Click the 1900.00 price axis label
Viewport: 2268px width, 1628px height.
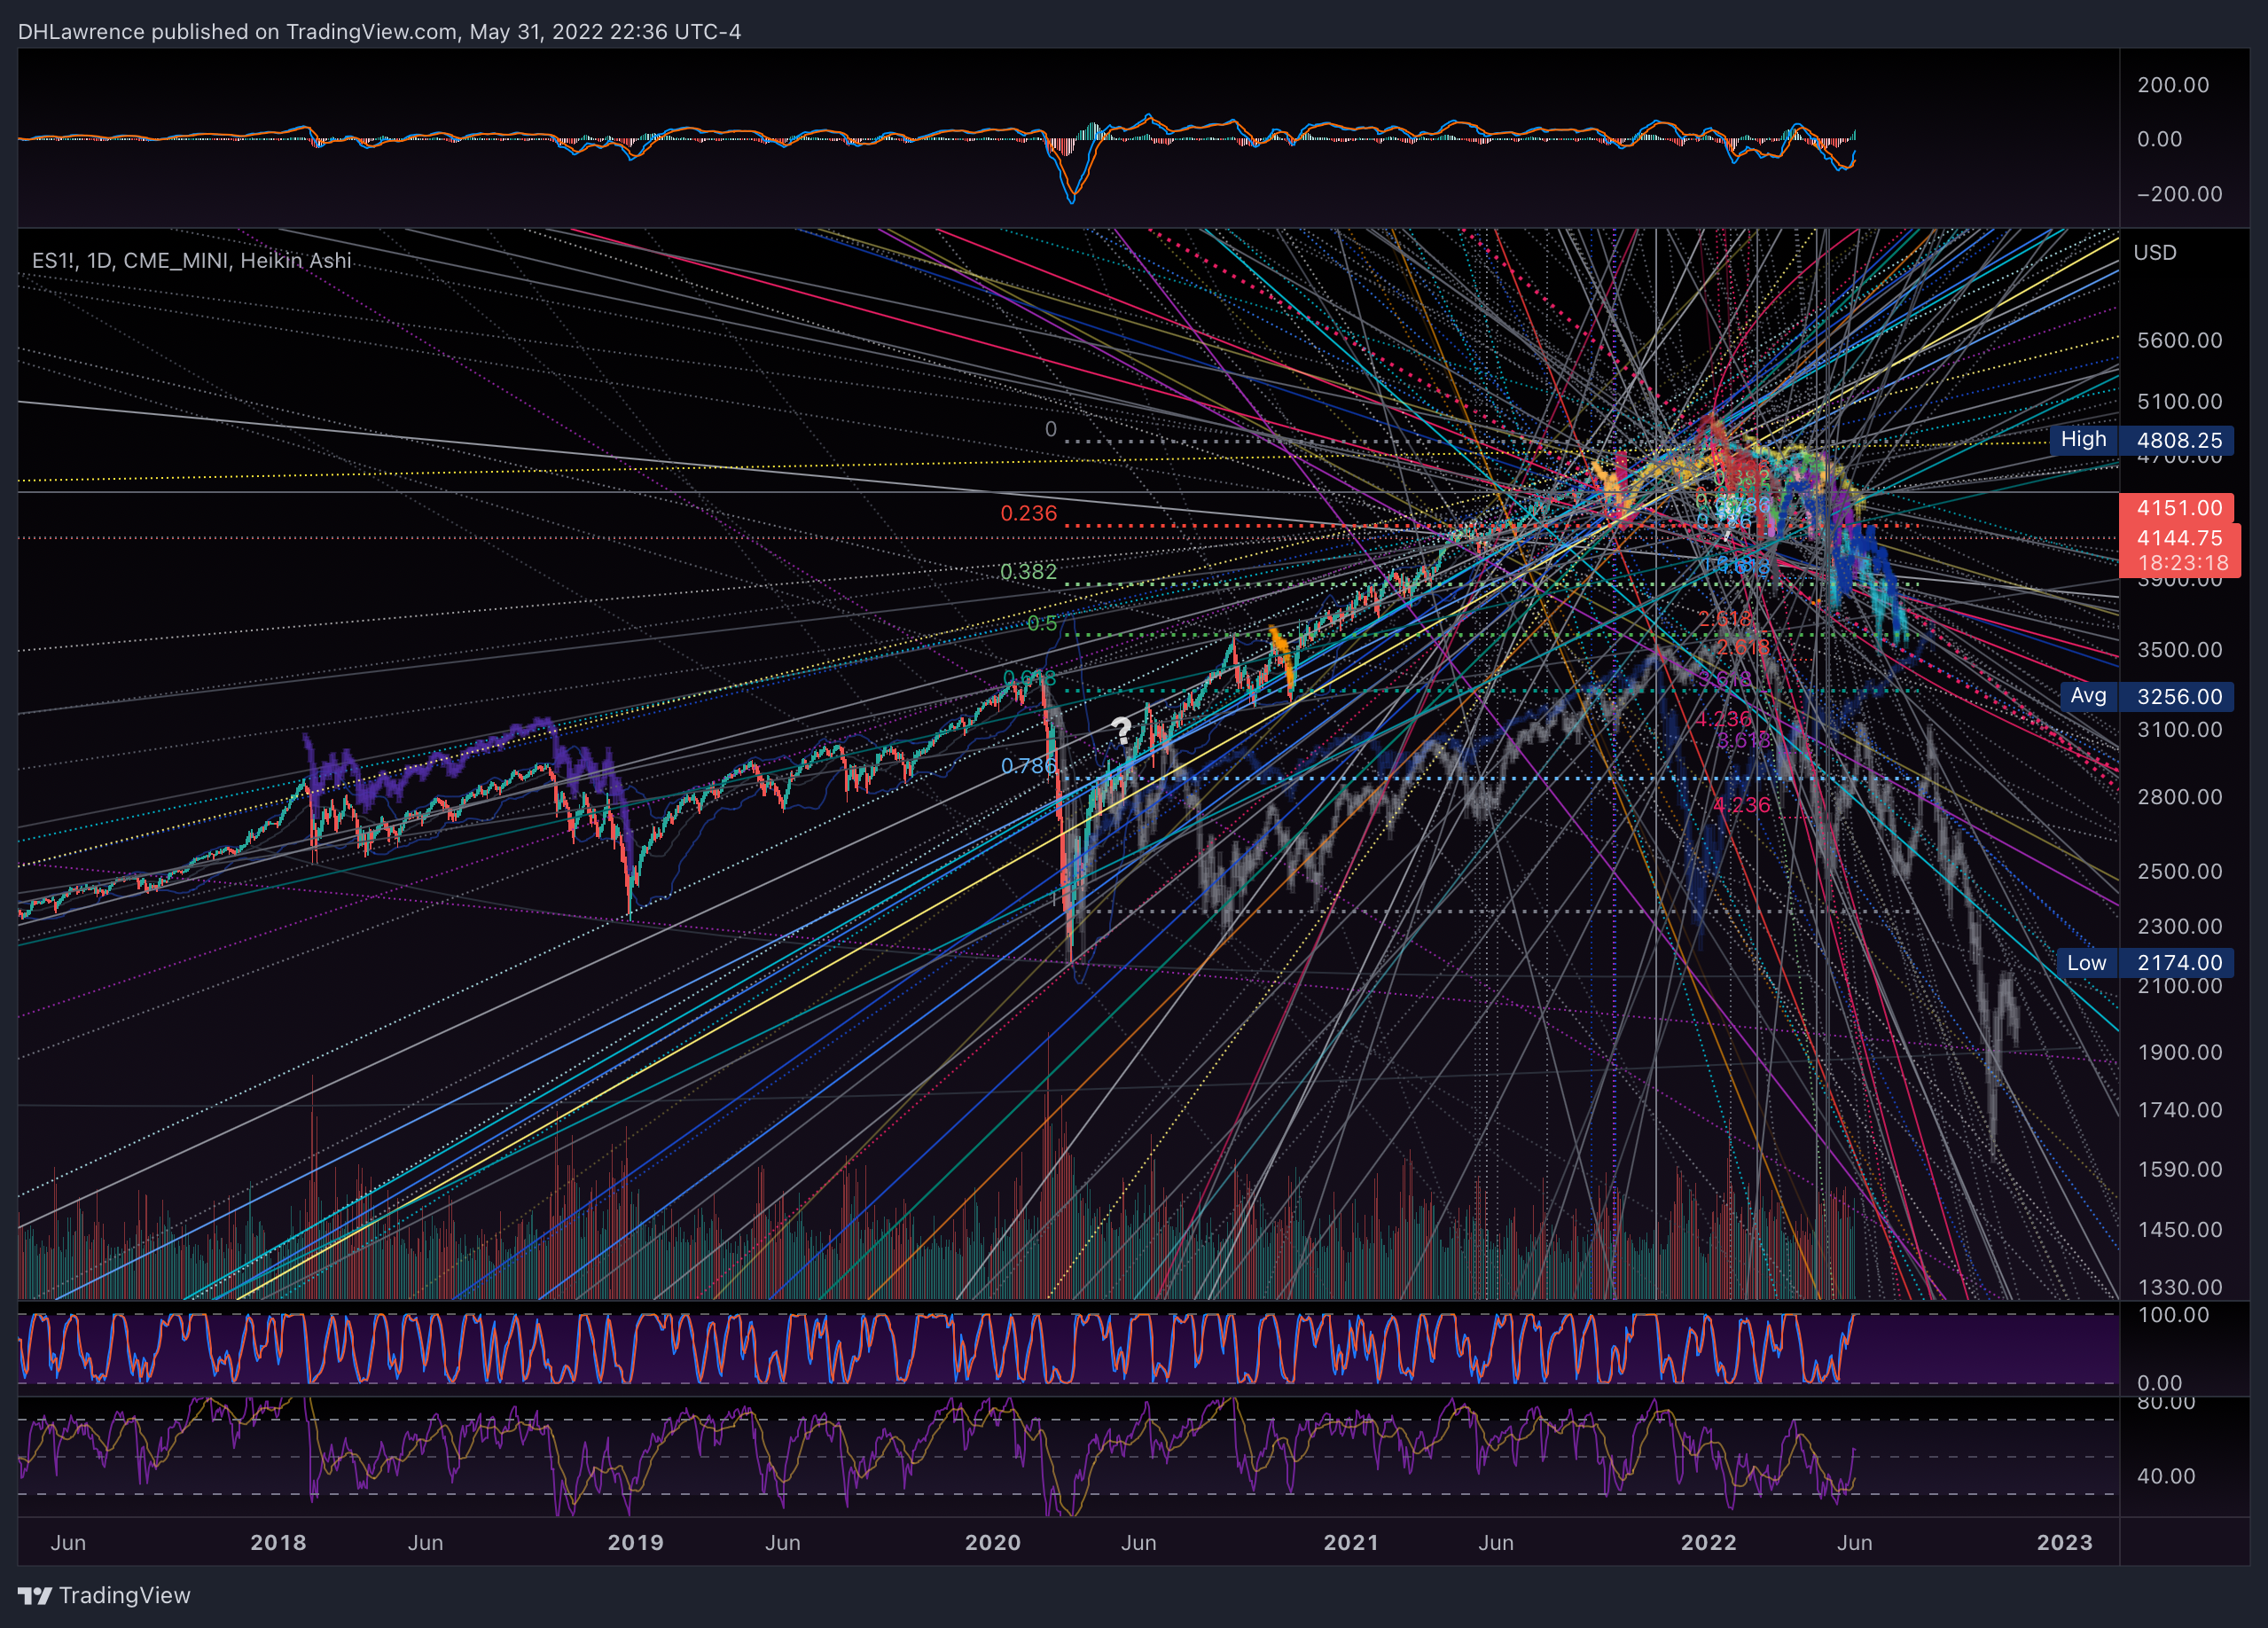click(2179, 1052)
